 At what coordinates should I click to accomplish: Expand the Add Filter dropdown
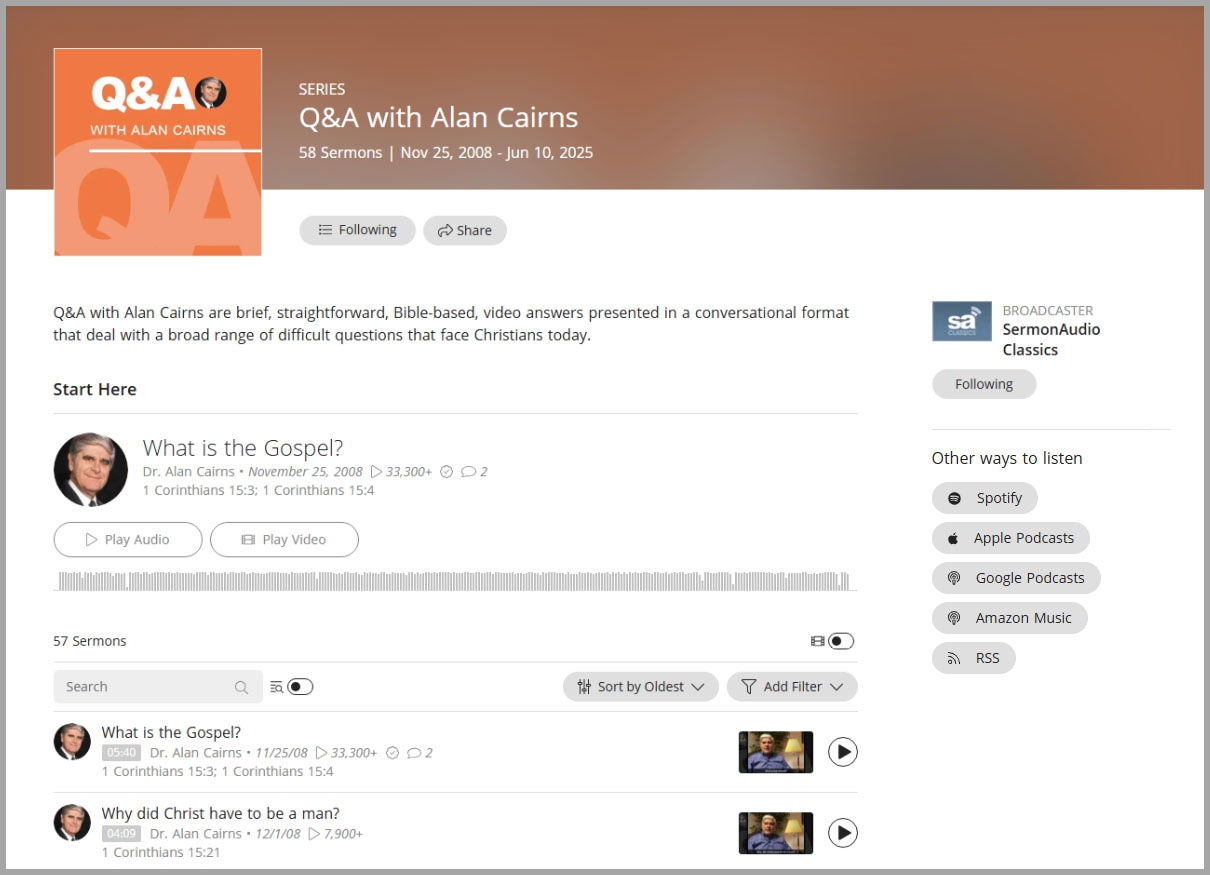coord(792,687)
